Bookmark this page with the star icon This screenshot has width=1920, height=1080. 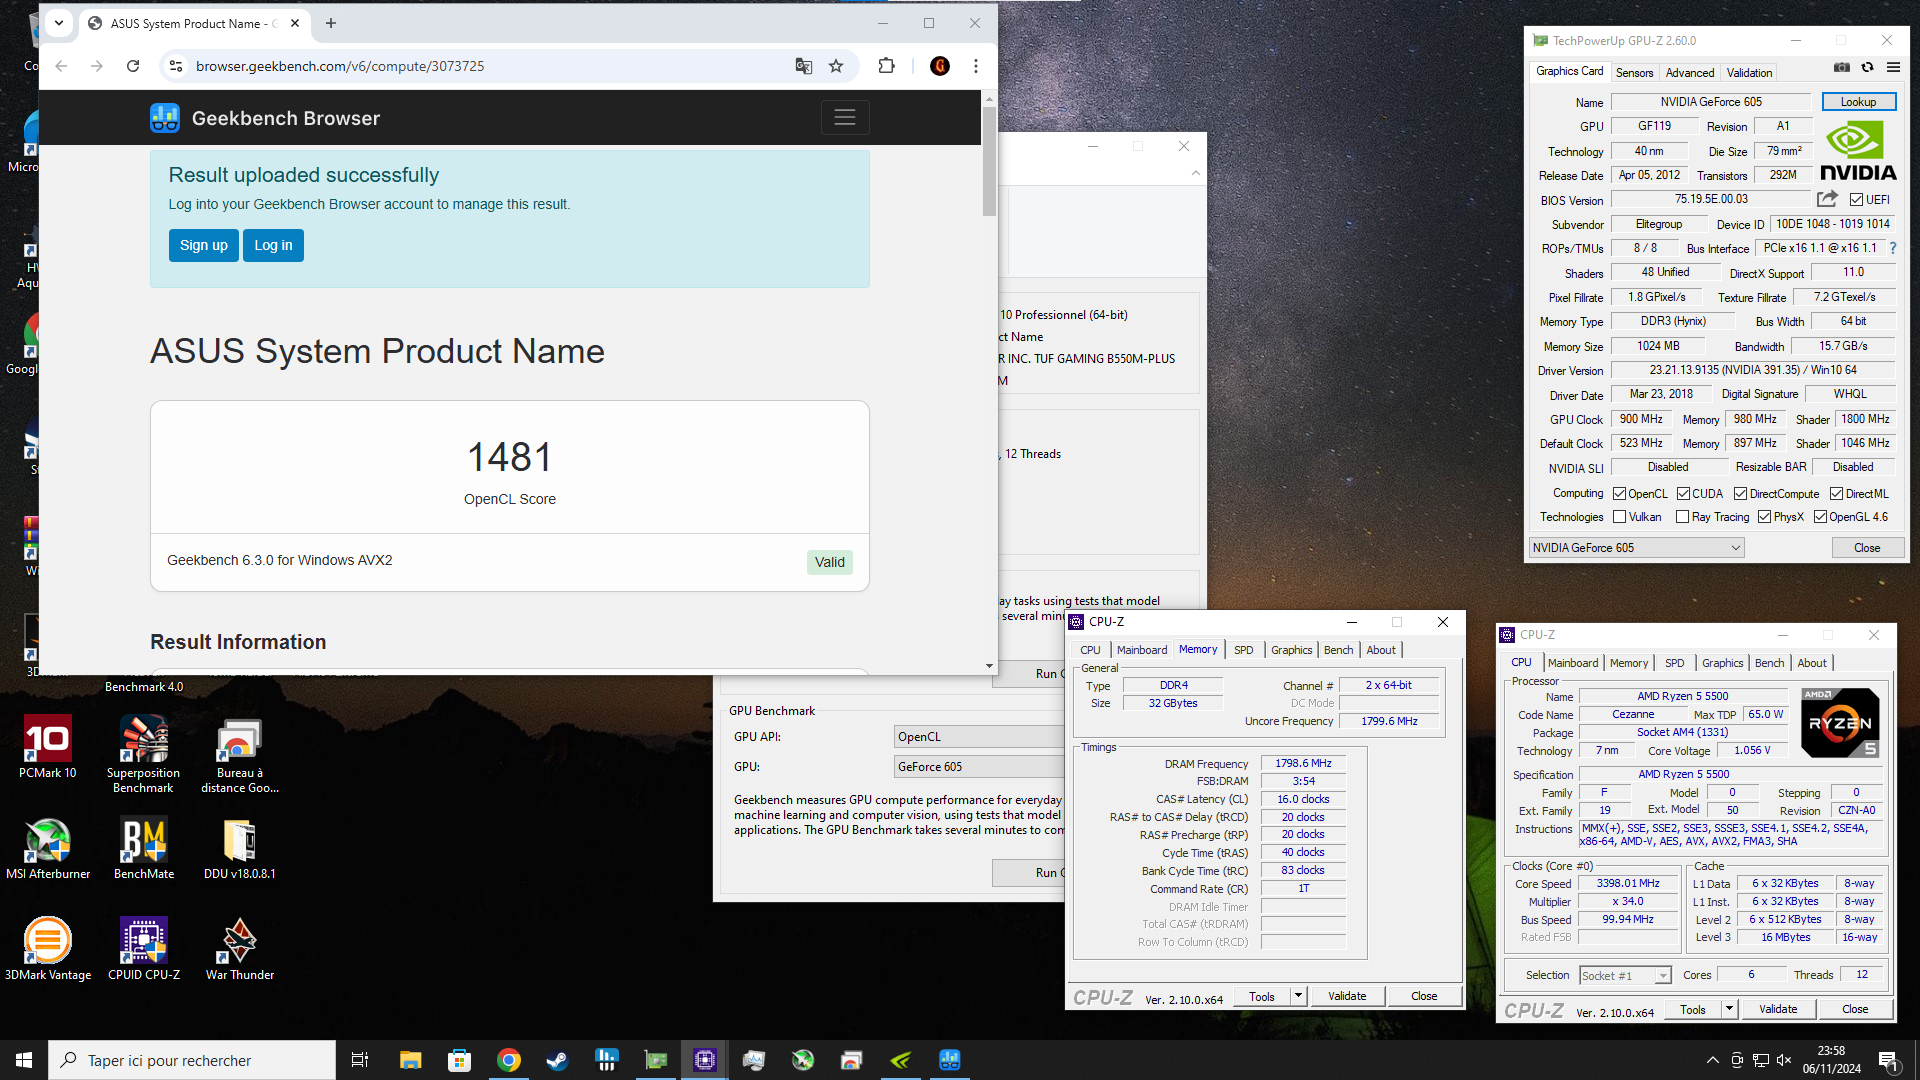point(836,66)
